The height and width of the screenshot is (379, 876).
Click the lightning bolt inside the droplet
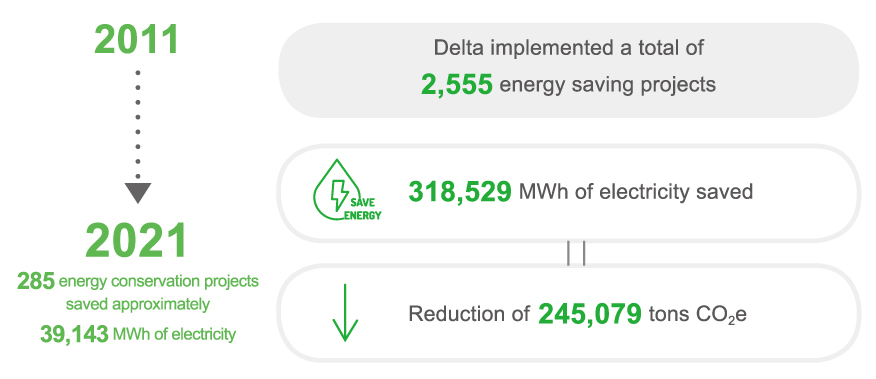pyautogui.click(x=339, y=193)
